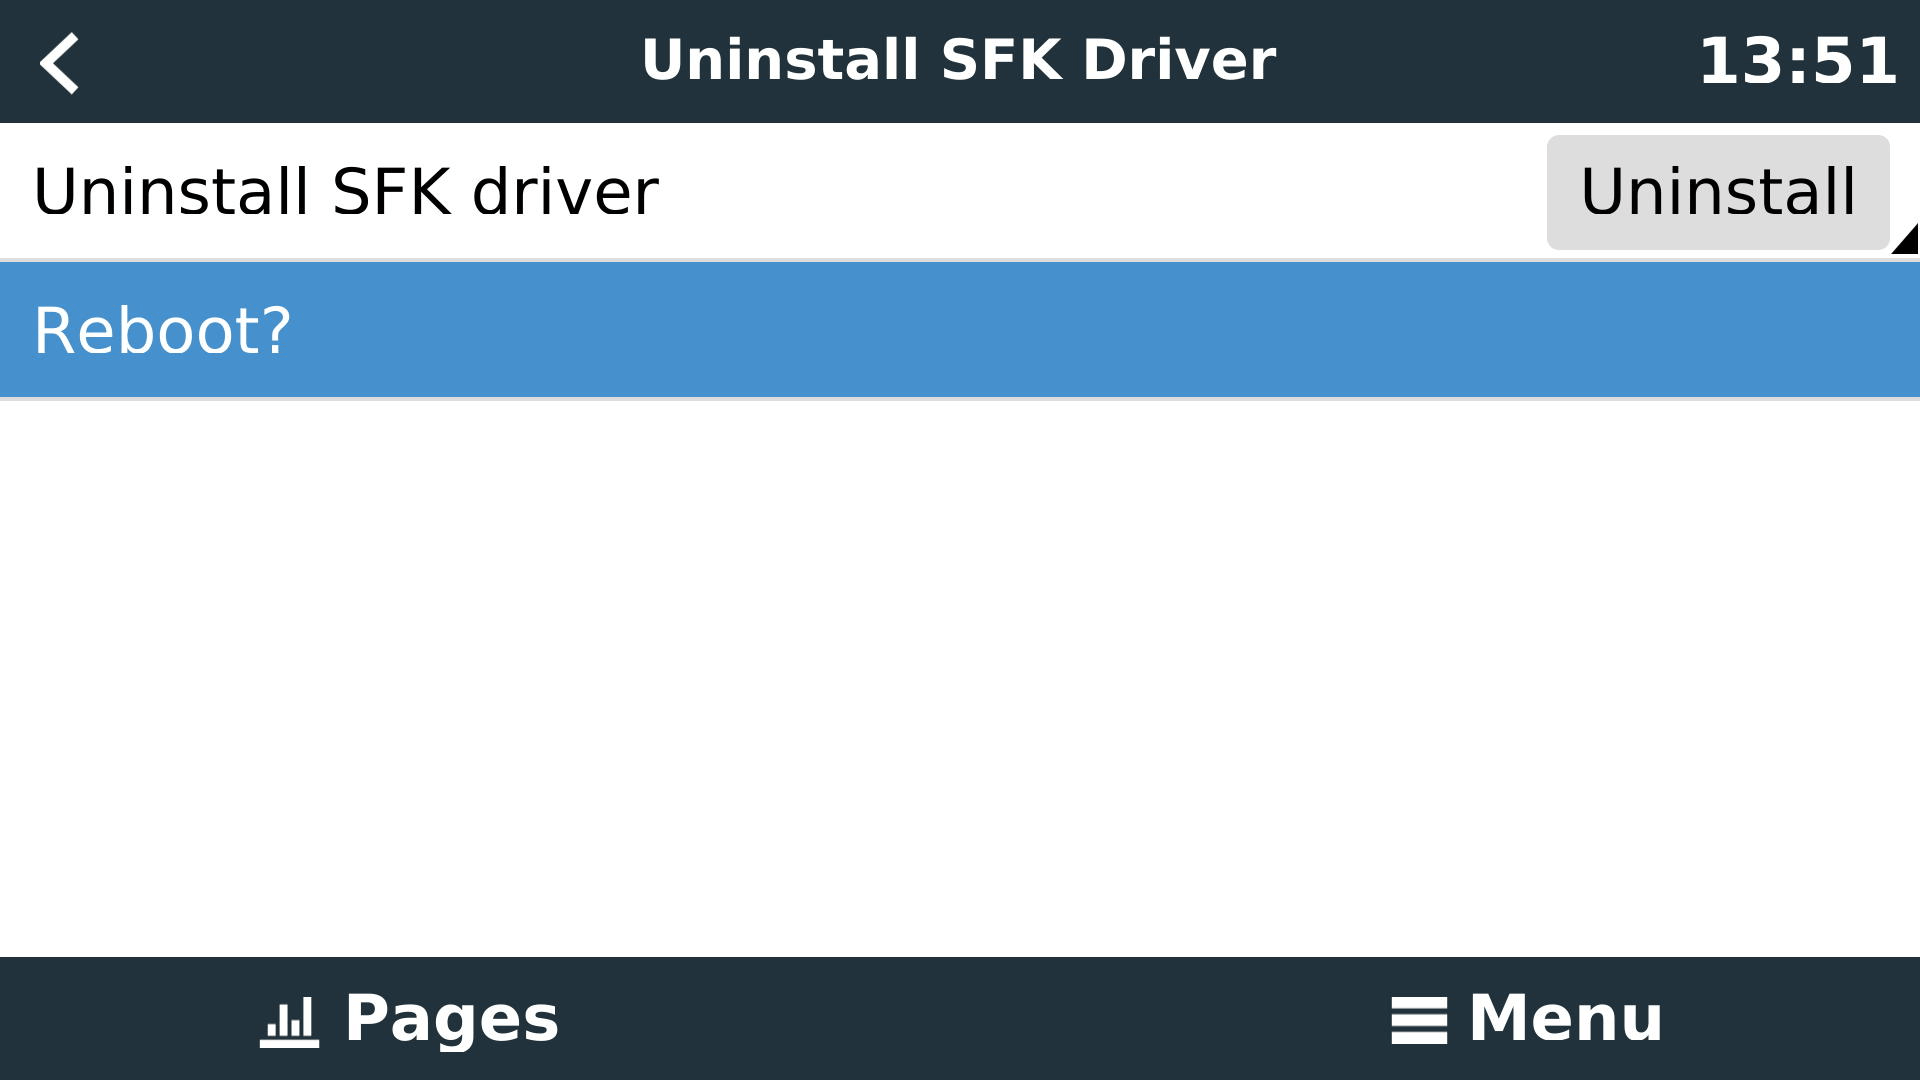Click the empty white area below Reboot
This screenshot has width=1920, height=1080.
(960, 680)
